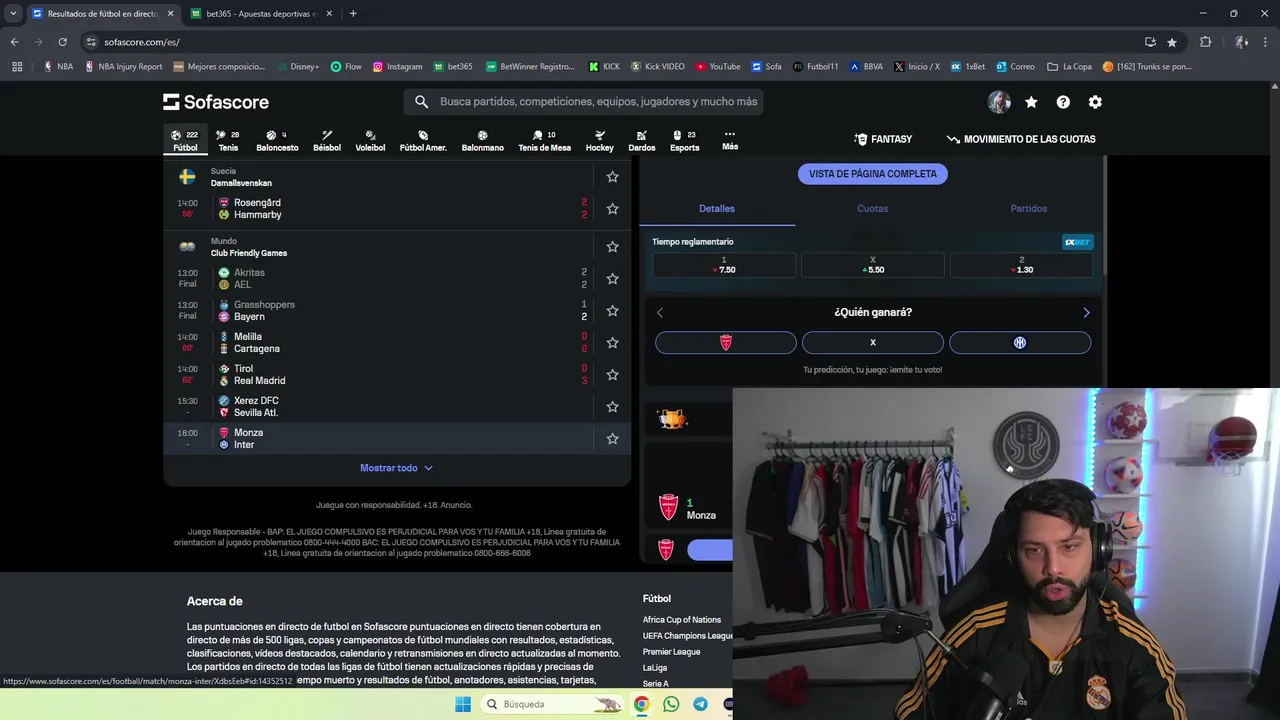
Task: Open the Balonmano sport category
Action: tap(483, 140)
